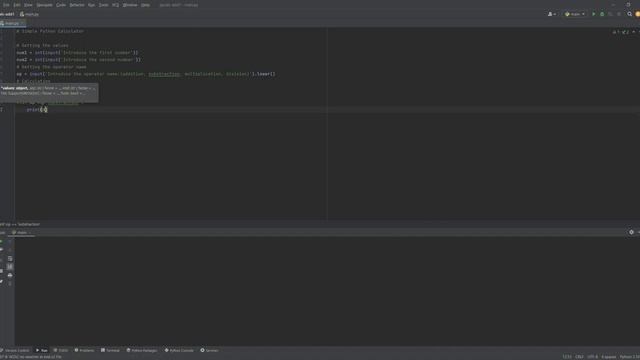This screenshot has width=640, height=360.
Task: Click the print icon in the Run console
Action: 10,275
